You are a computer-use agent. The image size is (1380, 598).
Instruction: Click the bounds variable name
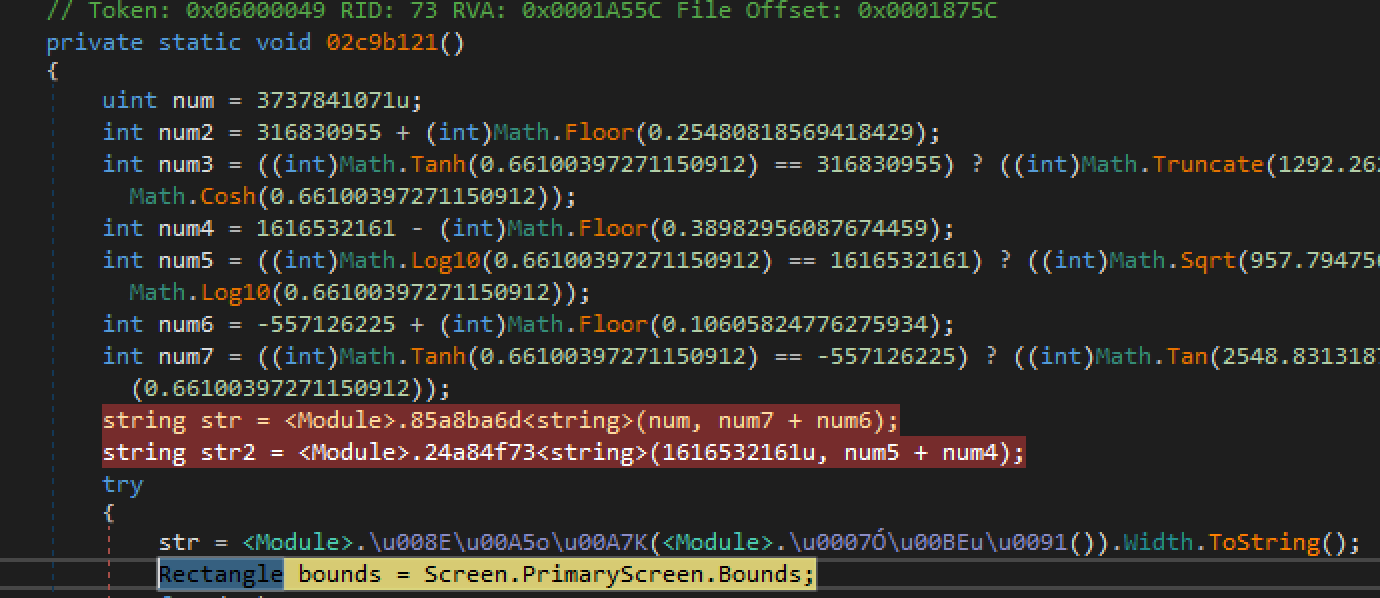click(x=339, y=574)
